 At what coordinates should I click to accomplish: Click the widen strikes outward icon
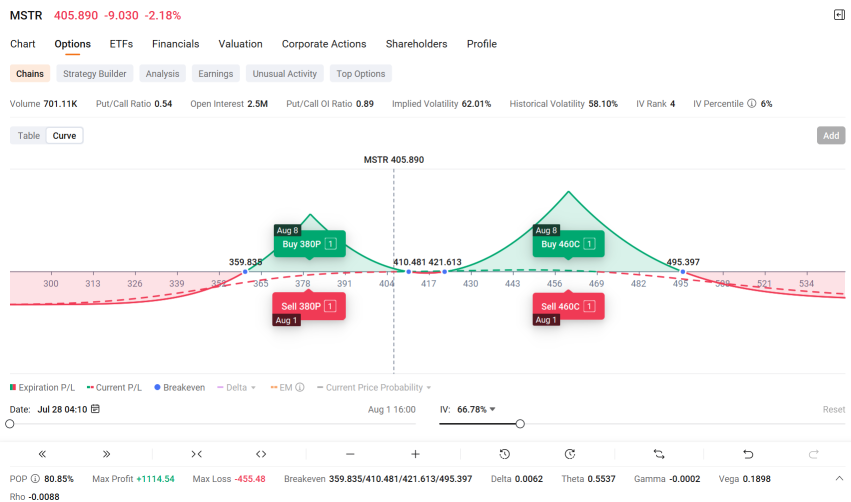(261, 454)
